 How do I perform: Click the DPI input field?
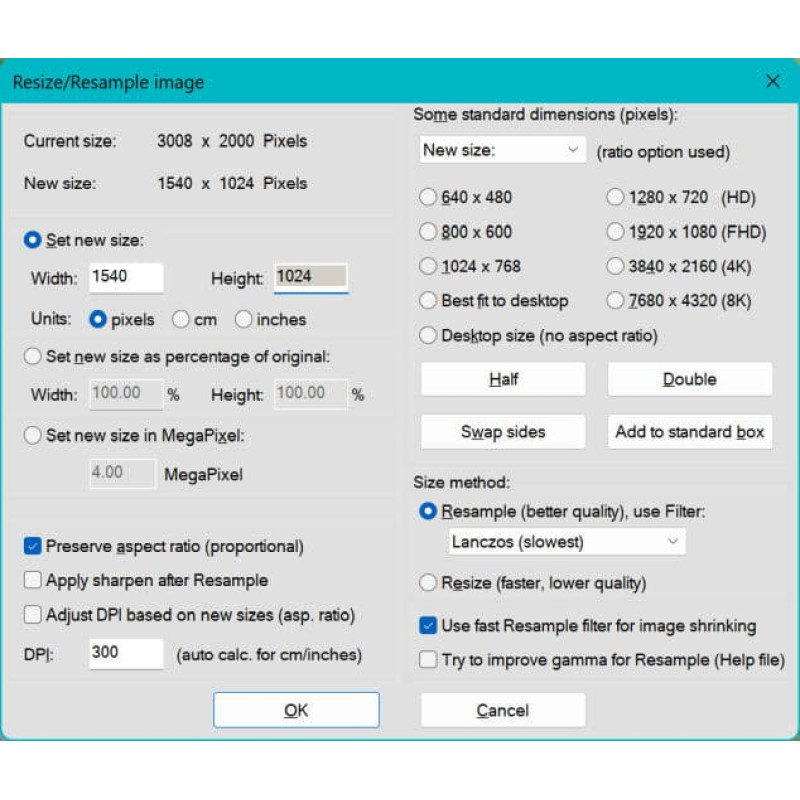pos(127,654)
